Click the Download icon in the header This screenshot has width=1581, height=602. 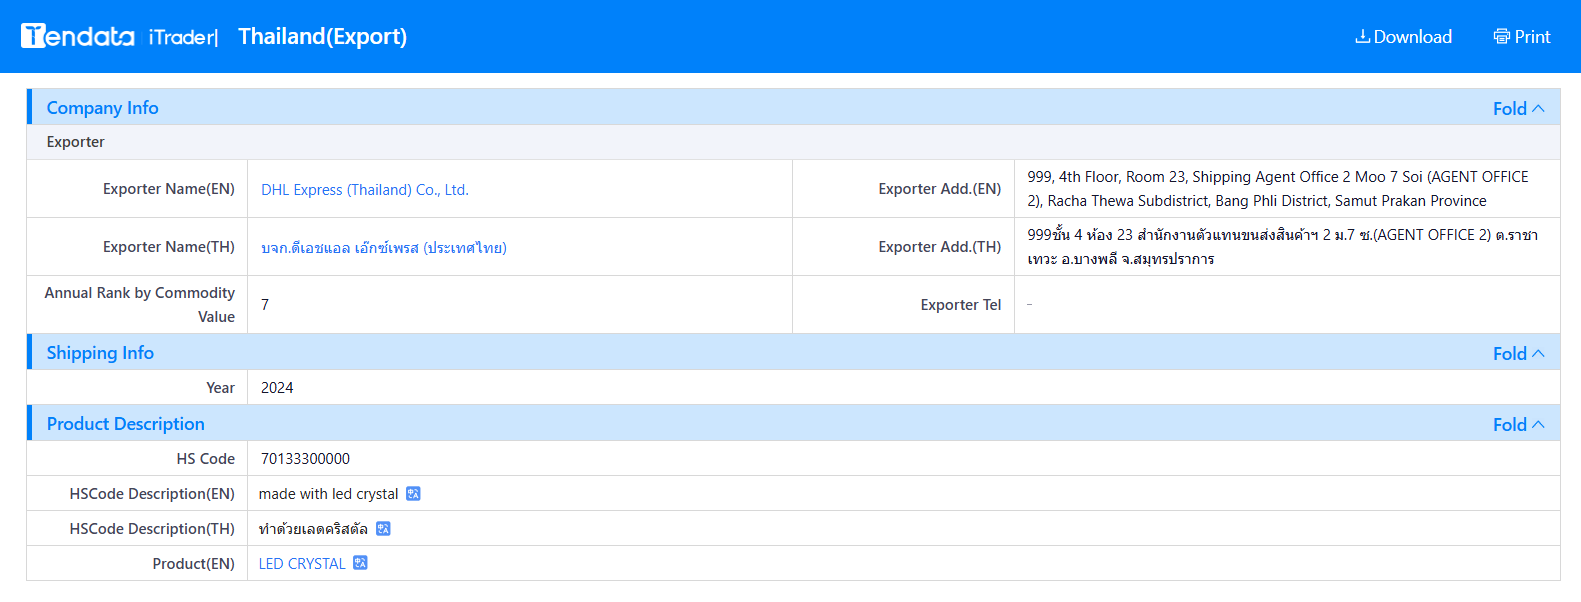coord(1362,36)
